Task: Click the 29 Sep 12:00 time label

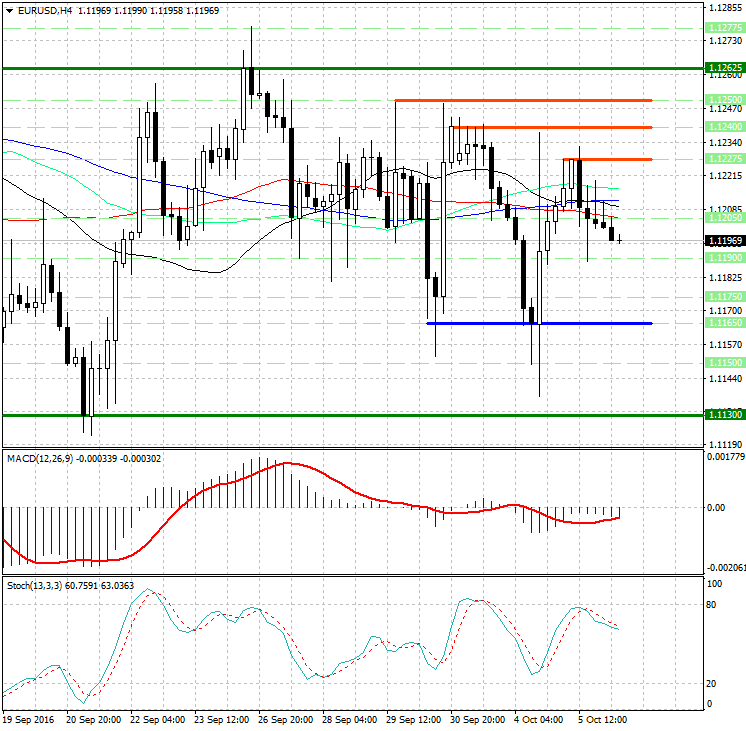Action: (x=413, y=720)
